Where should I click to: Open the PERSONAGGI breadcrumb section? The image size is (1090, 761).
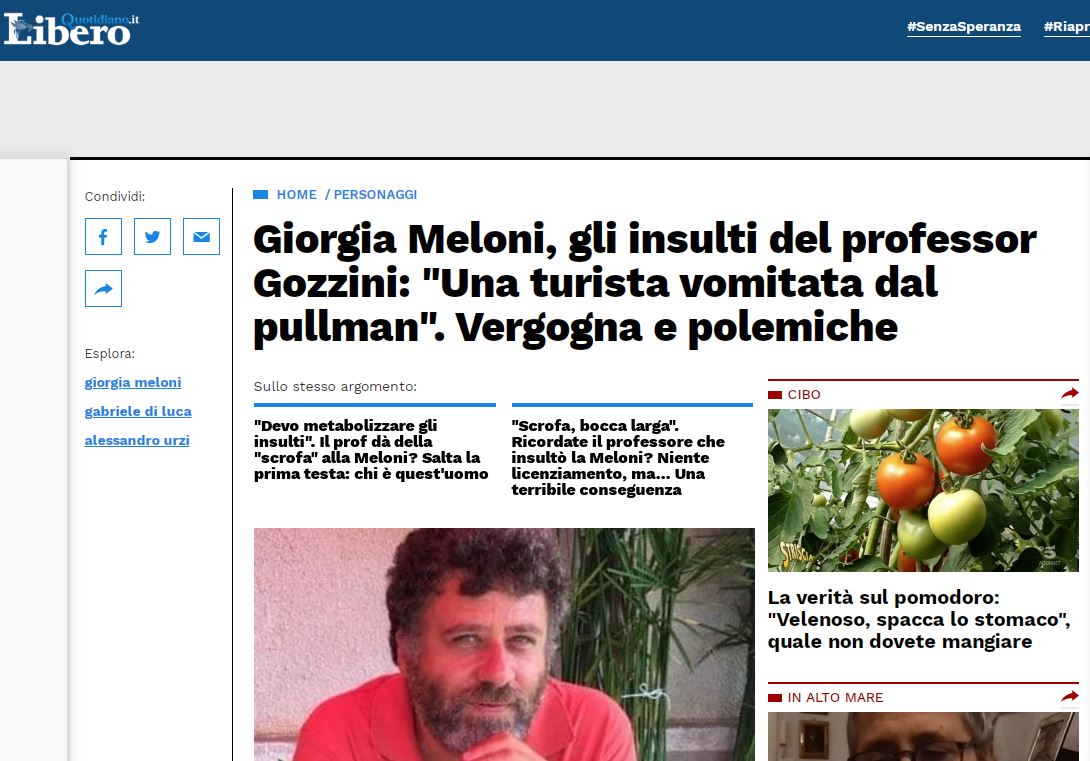375,195
